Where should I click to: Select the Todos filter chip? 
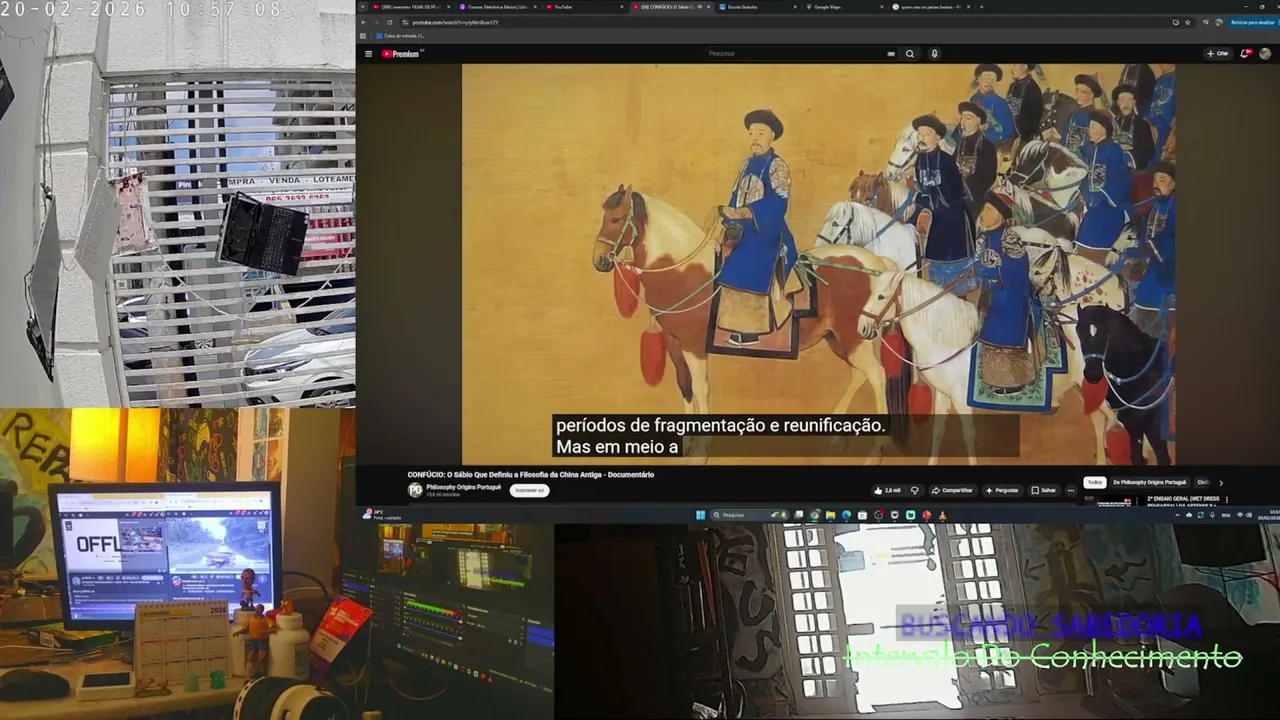click(x=1095, y=482)
